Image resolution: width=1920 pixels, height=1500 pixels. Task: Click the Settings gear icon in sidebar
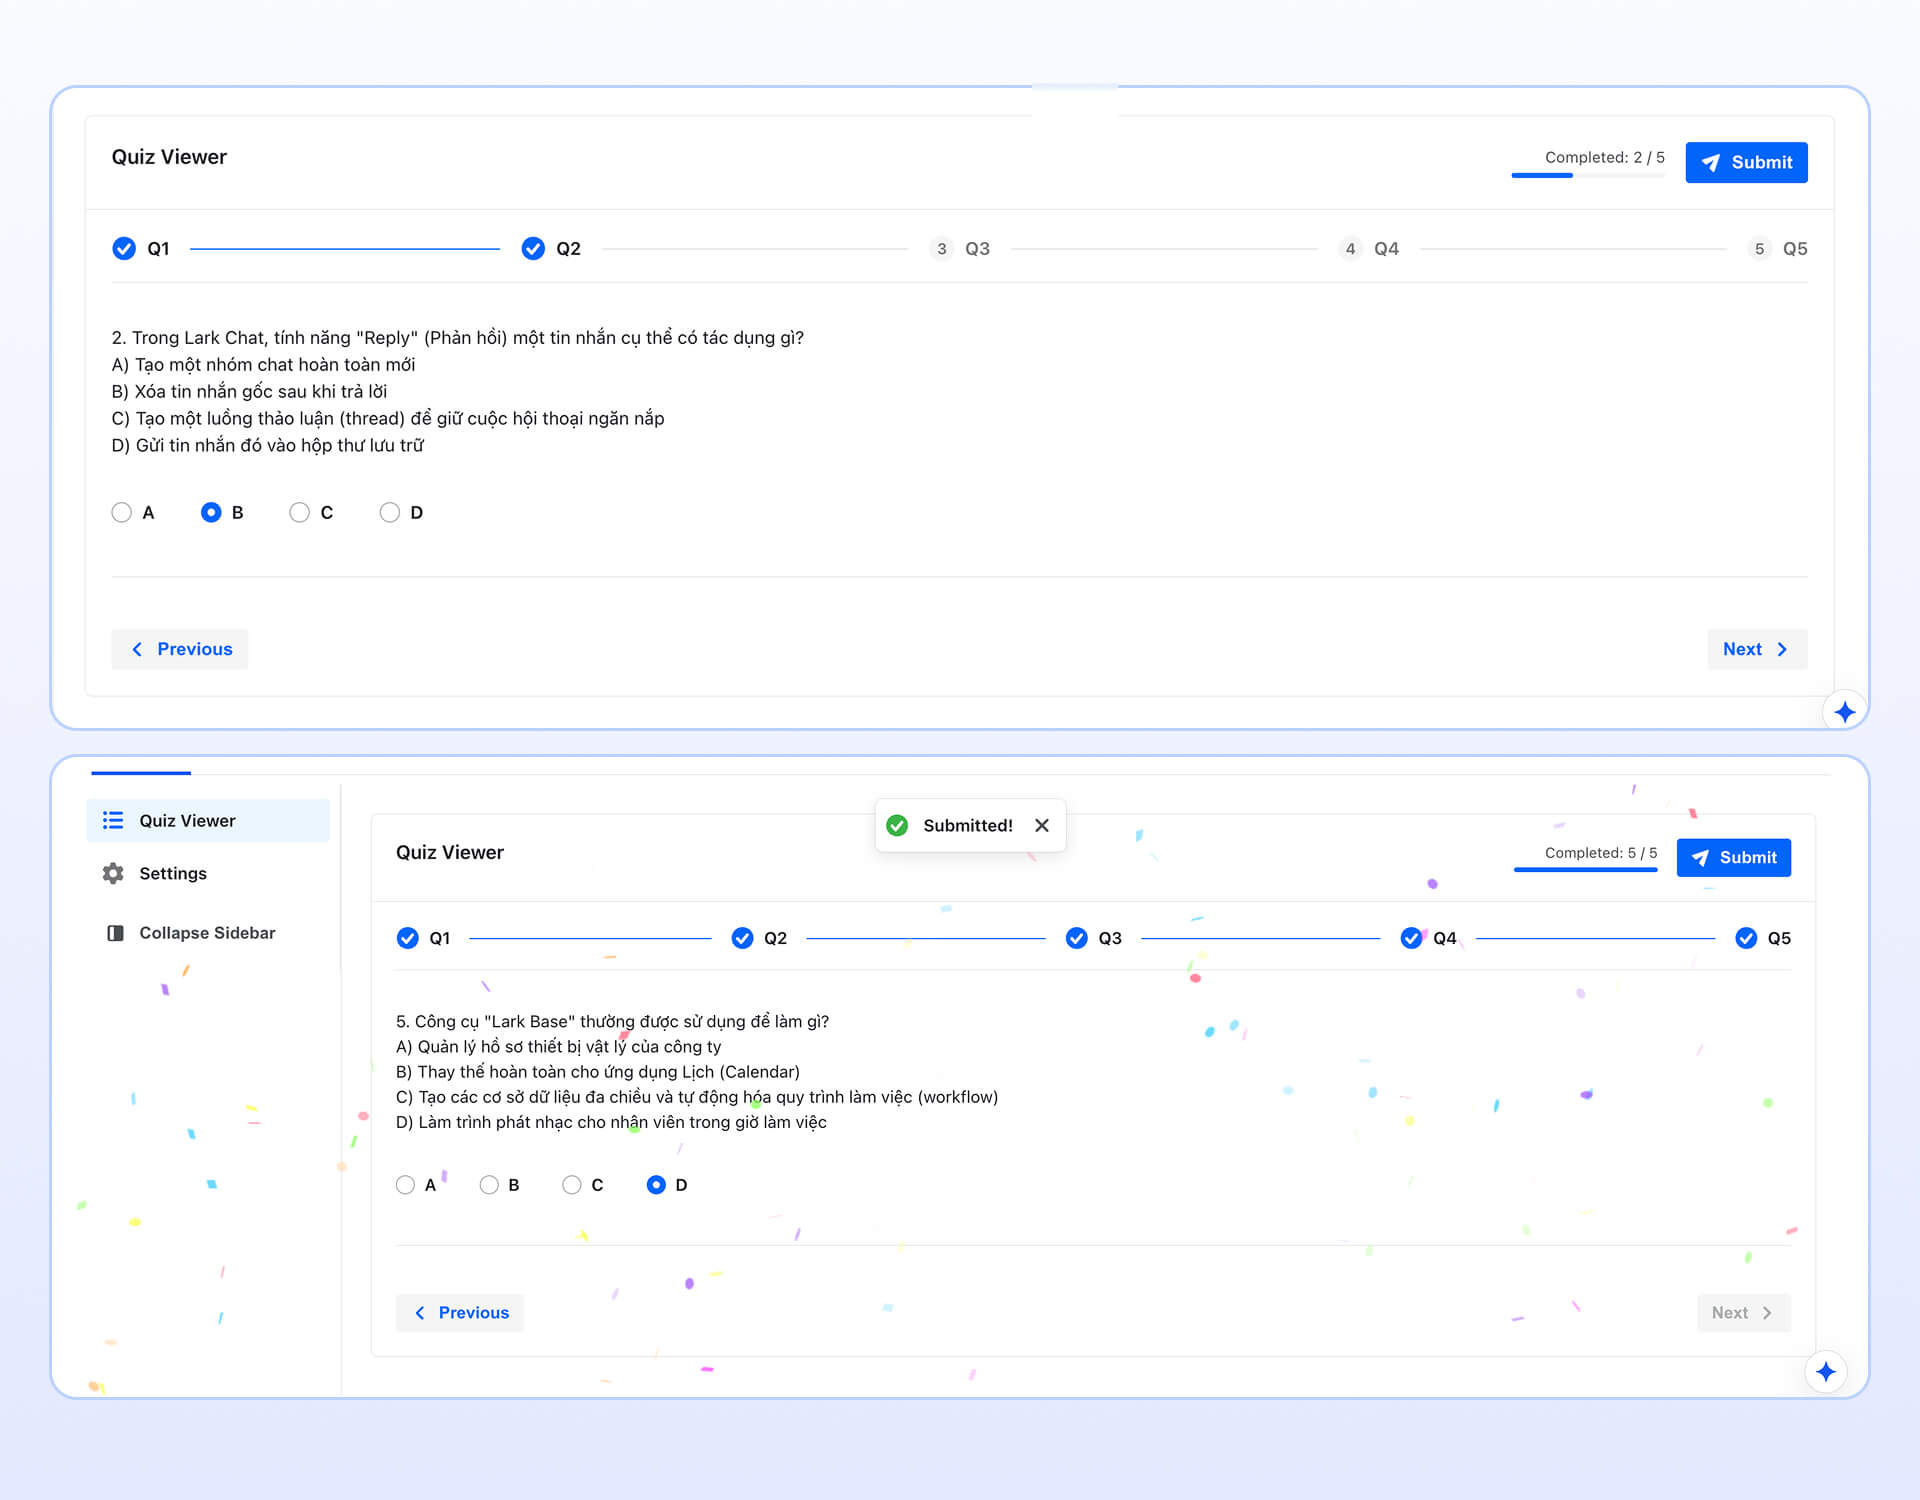click(x=113, y=873)
